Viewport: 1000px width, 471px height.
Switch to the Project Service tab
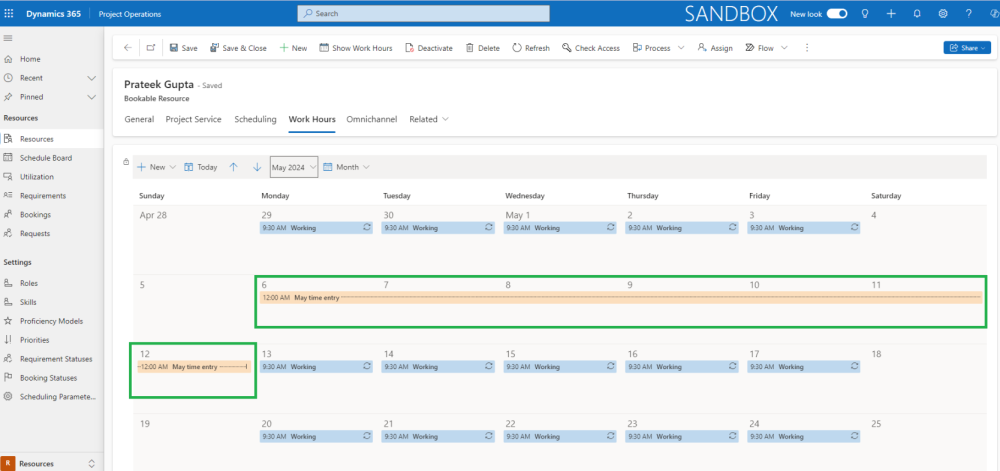[x=193, y=119]
